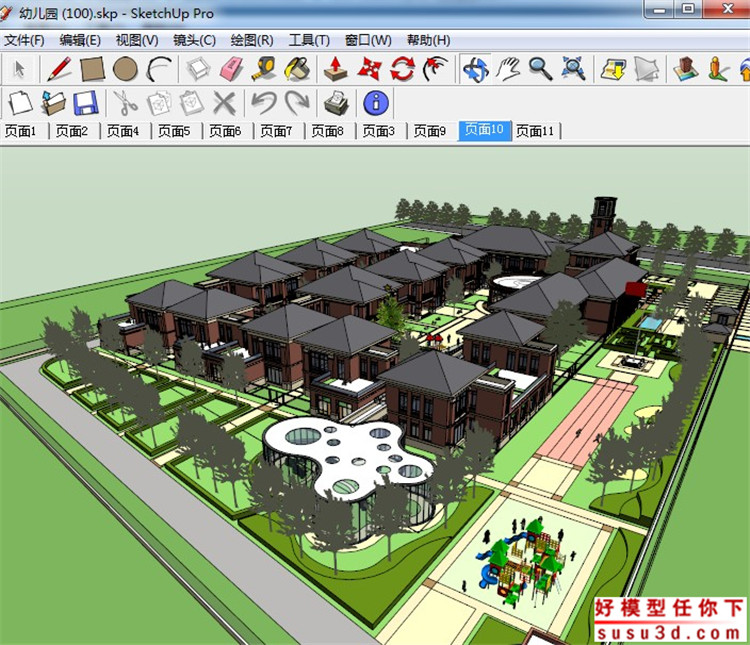This screenshot has width=750, height=645.
Task: Activate the Arc tool
Action: [x=159, y=69]
